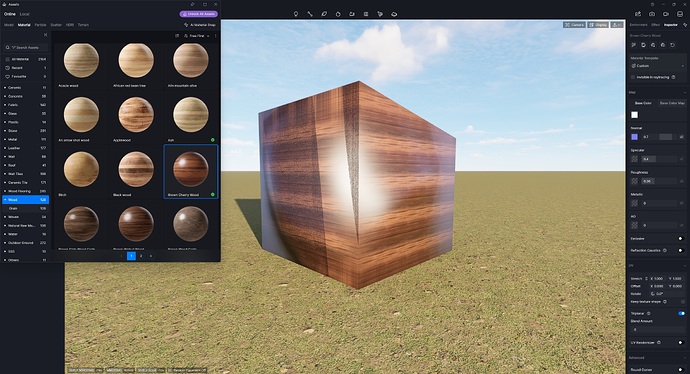Click the Unlock All Assets button
The height and width of the screenshot is (374, 690).
coord(198,14)
